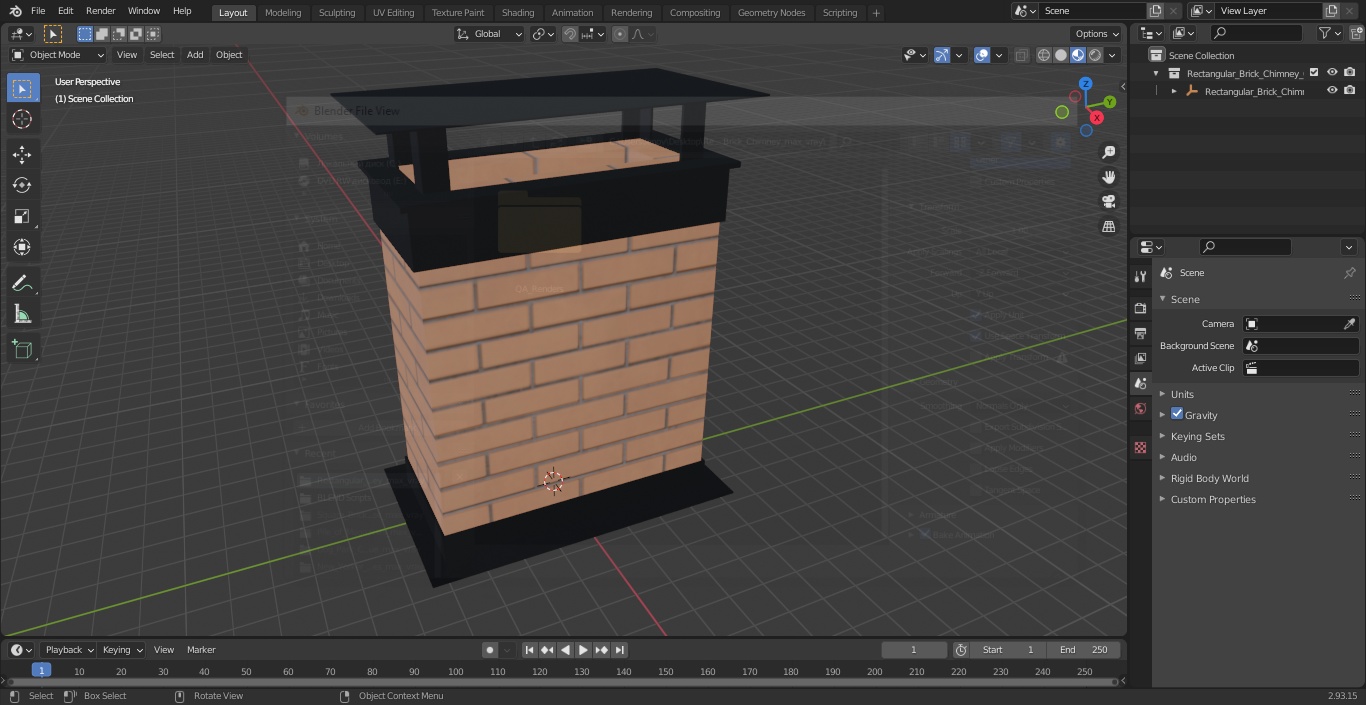This screenshot has height=705, width=1366.
Task: Switch to the Modeling workspace tab
Action: pyautogui.click(x=283, y=12)
